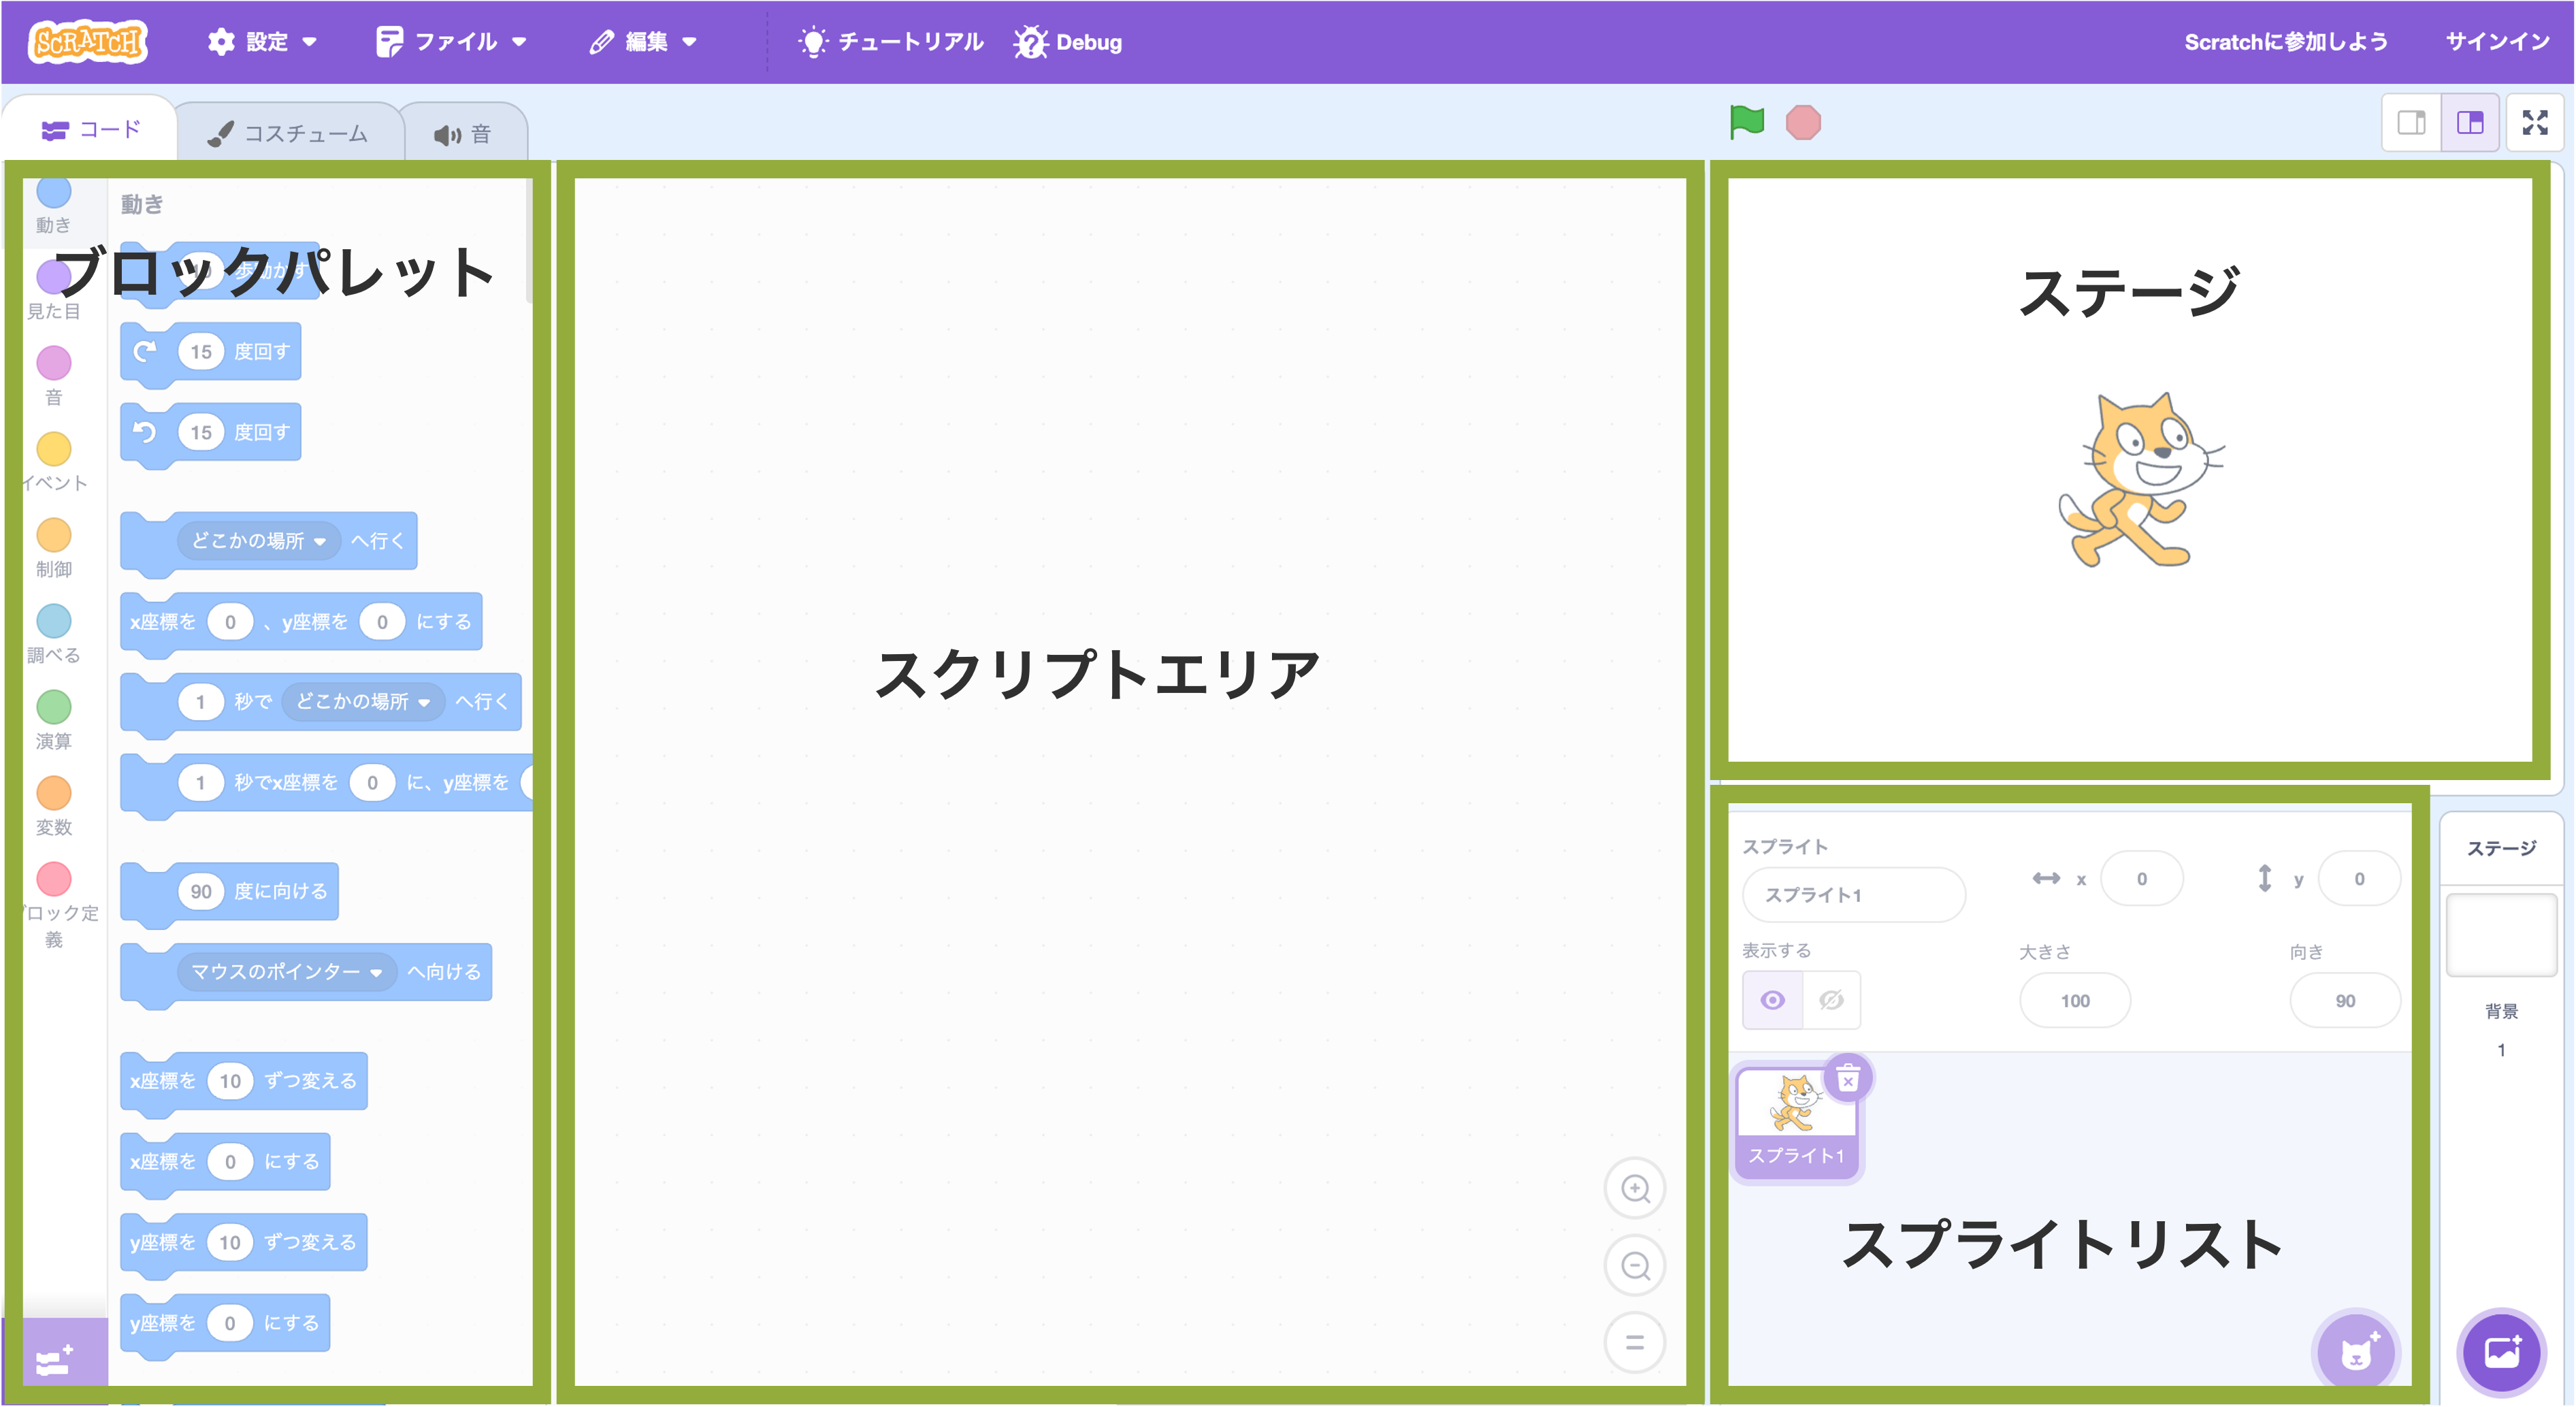Viewport: 2576px width, 1407px height.
Task: Switch to the コード tab
Action: click(90, 130)
